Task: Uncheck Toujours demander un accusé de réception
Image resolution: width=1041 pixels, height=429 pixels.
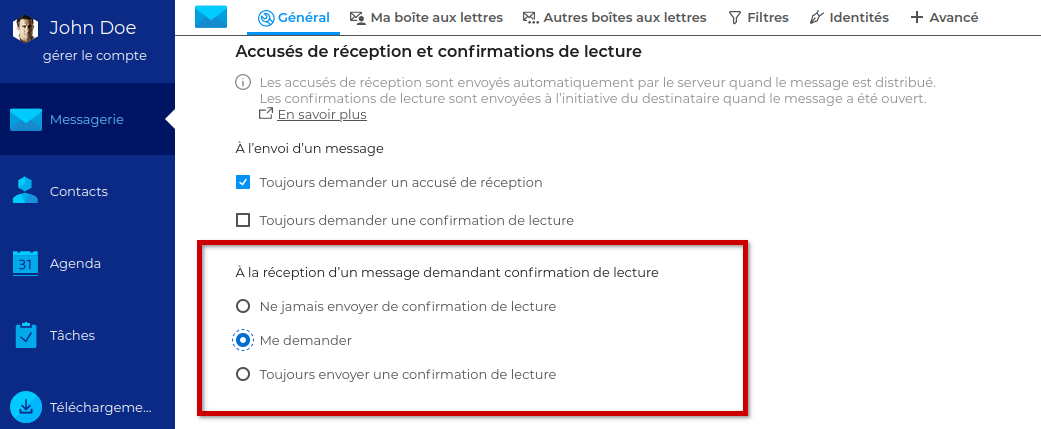Action: [243, 182]
